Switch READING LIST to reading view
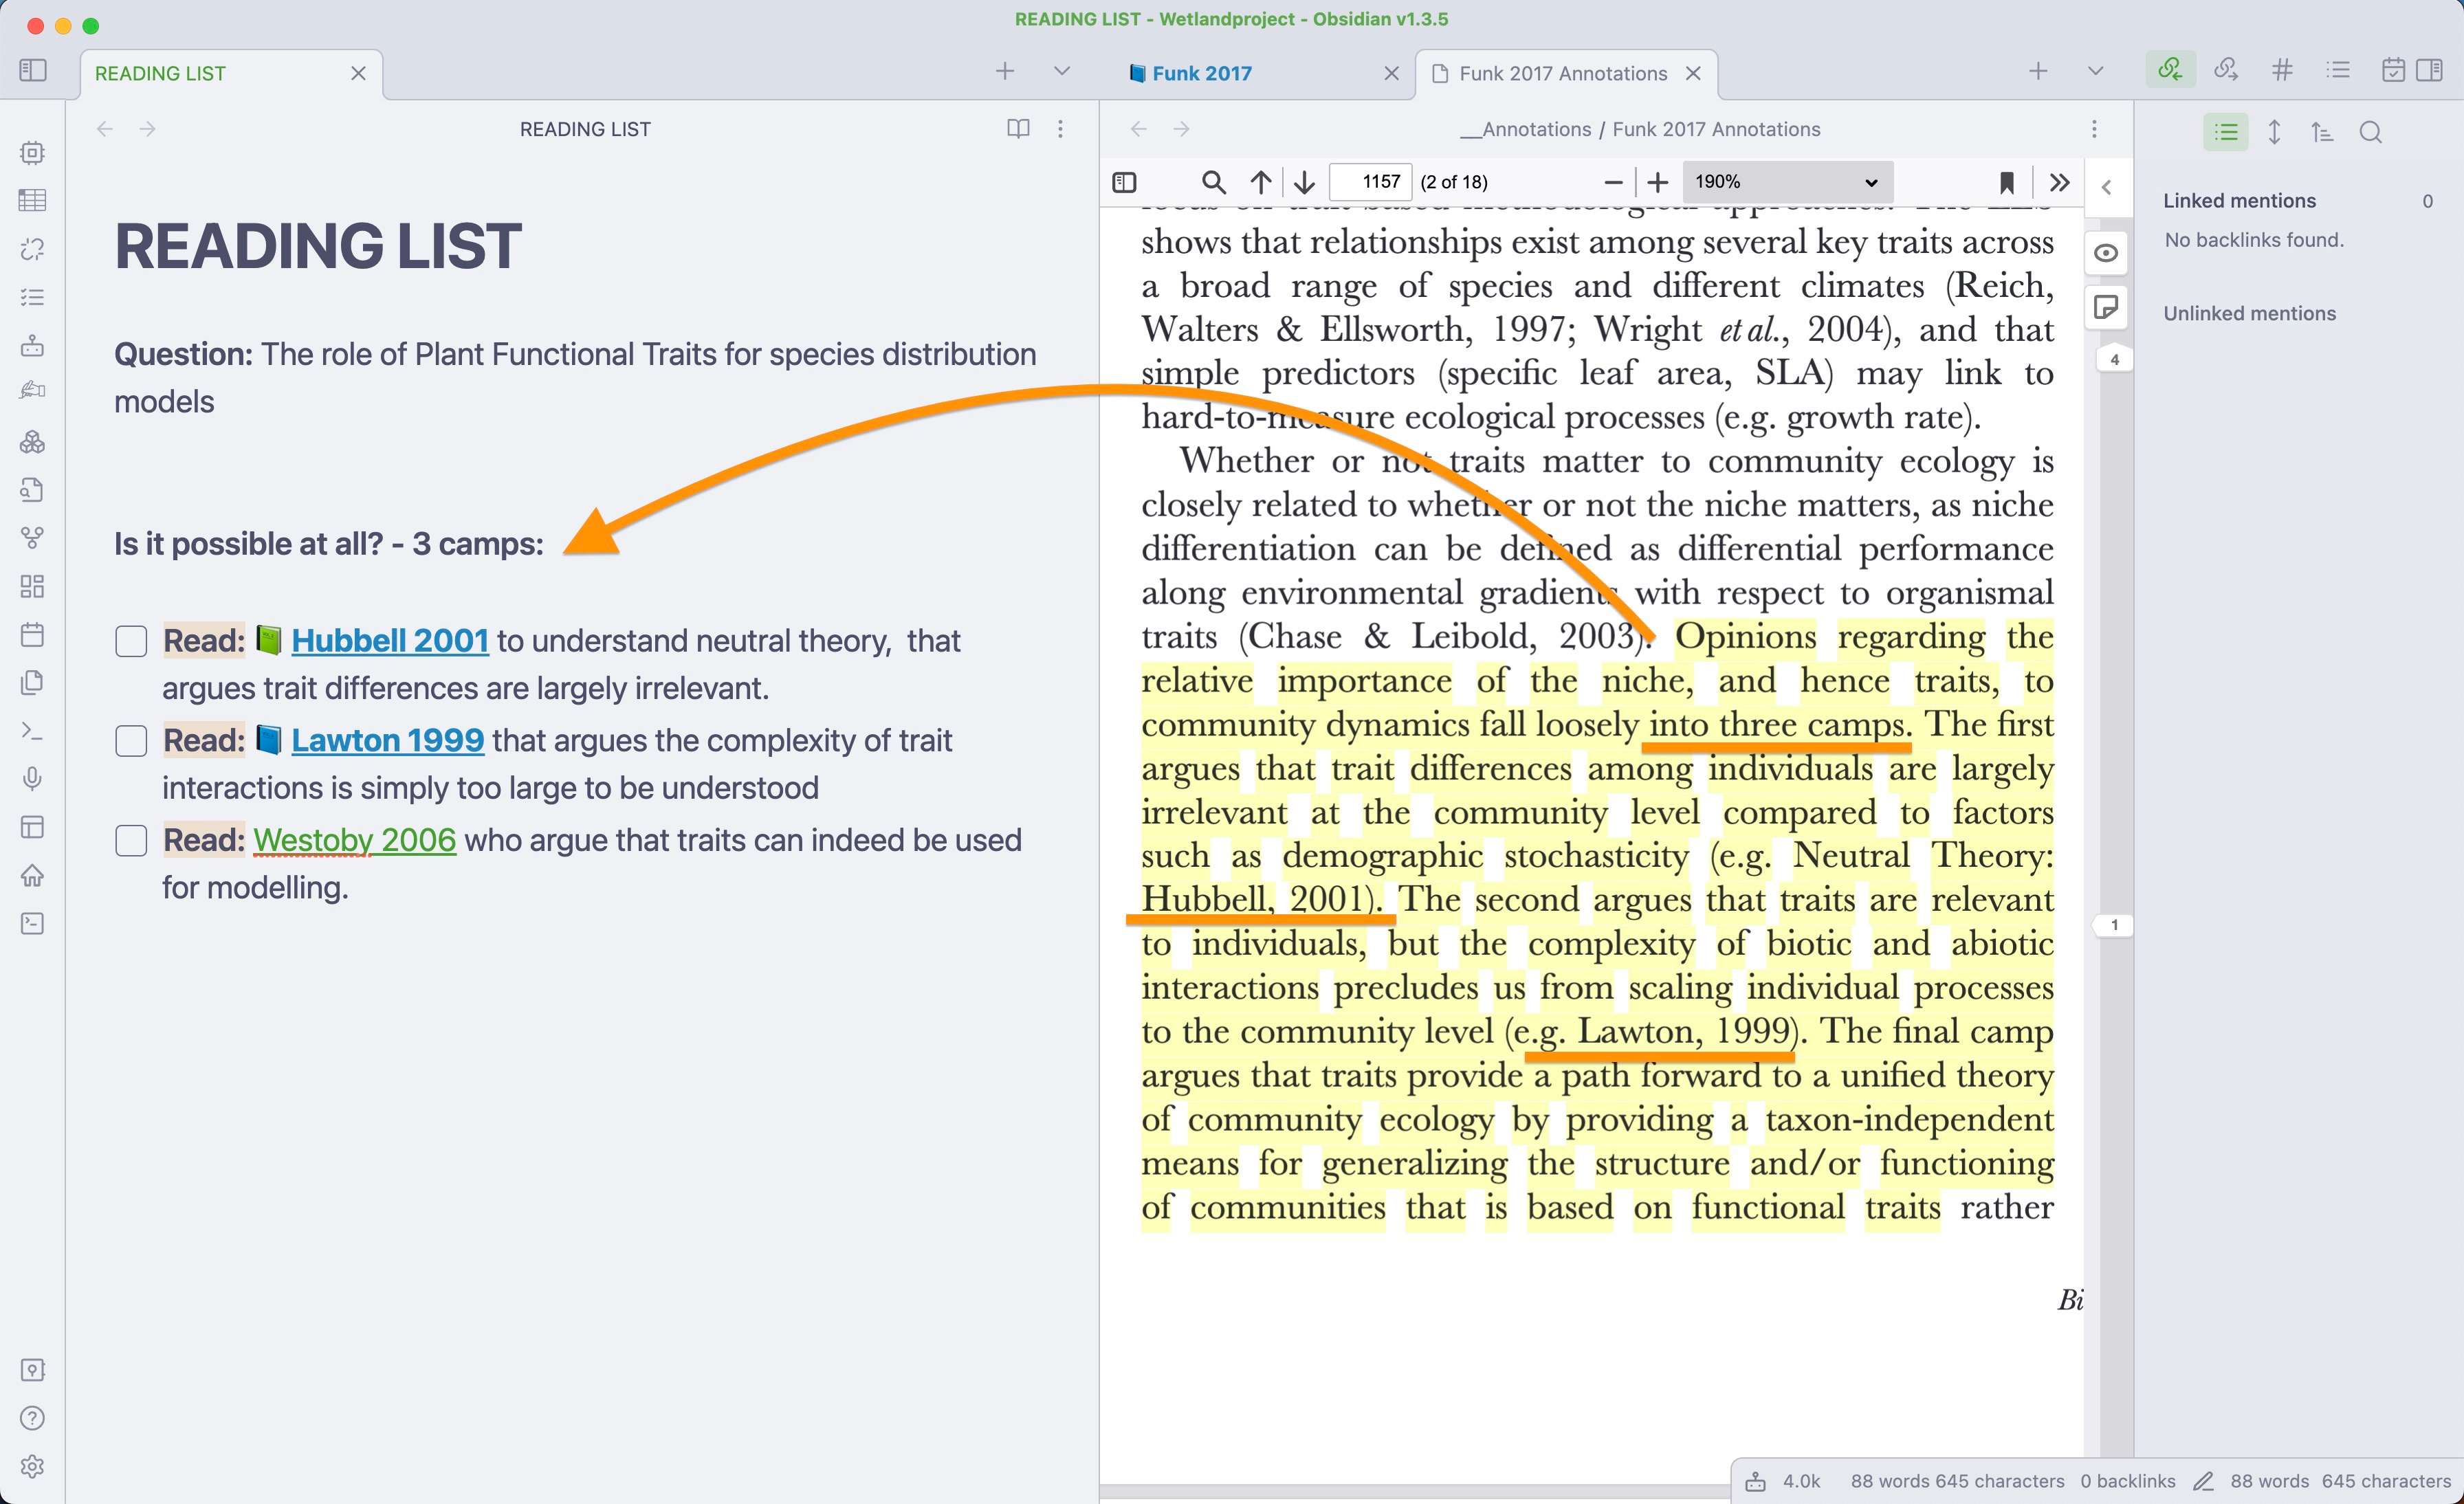The height and width of the screenshot is (1504, 2464). click(x=1018, y=129)
